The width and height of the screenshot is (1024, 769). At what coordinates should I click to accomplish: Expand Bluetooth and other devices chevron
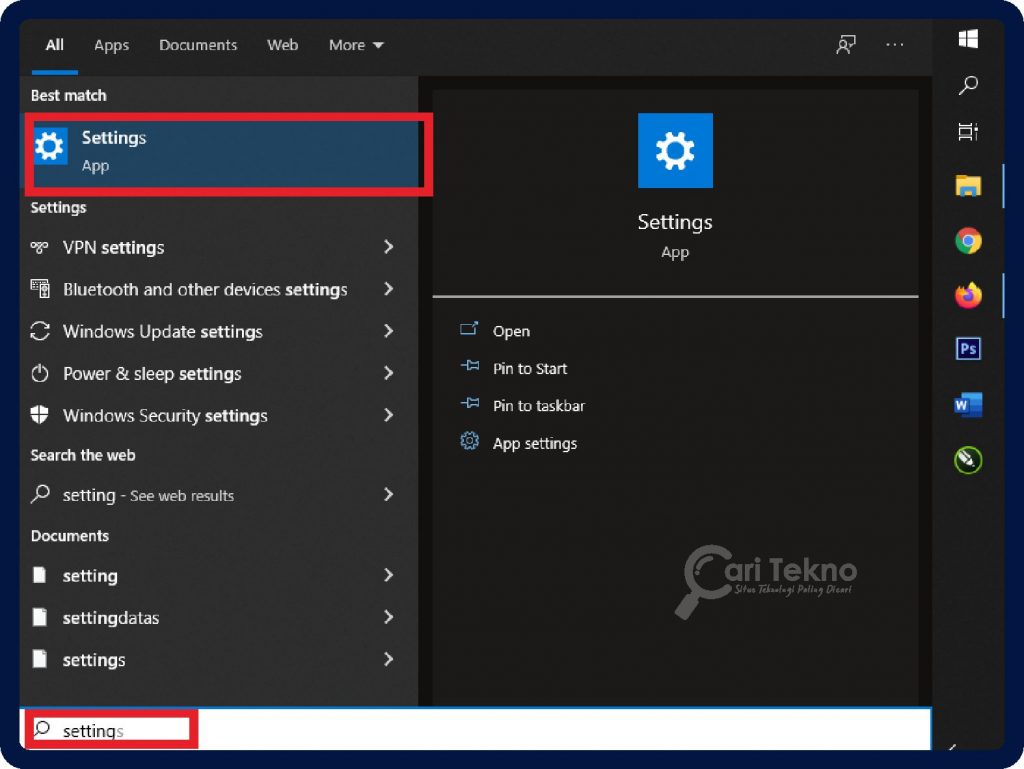[389, 289]
